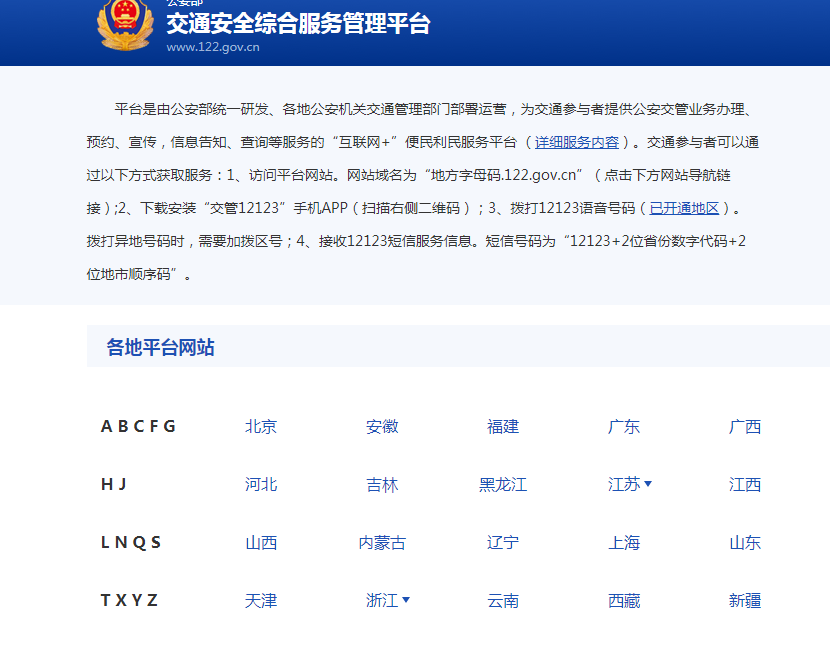Click the police badge emblem logo
This screenshot has width=830, height=667.
pyautogui.click(x=125, y=24)
